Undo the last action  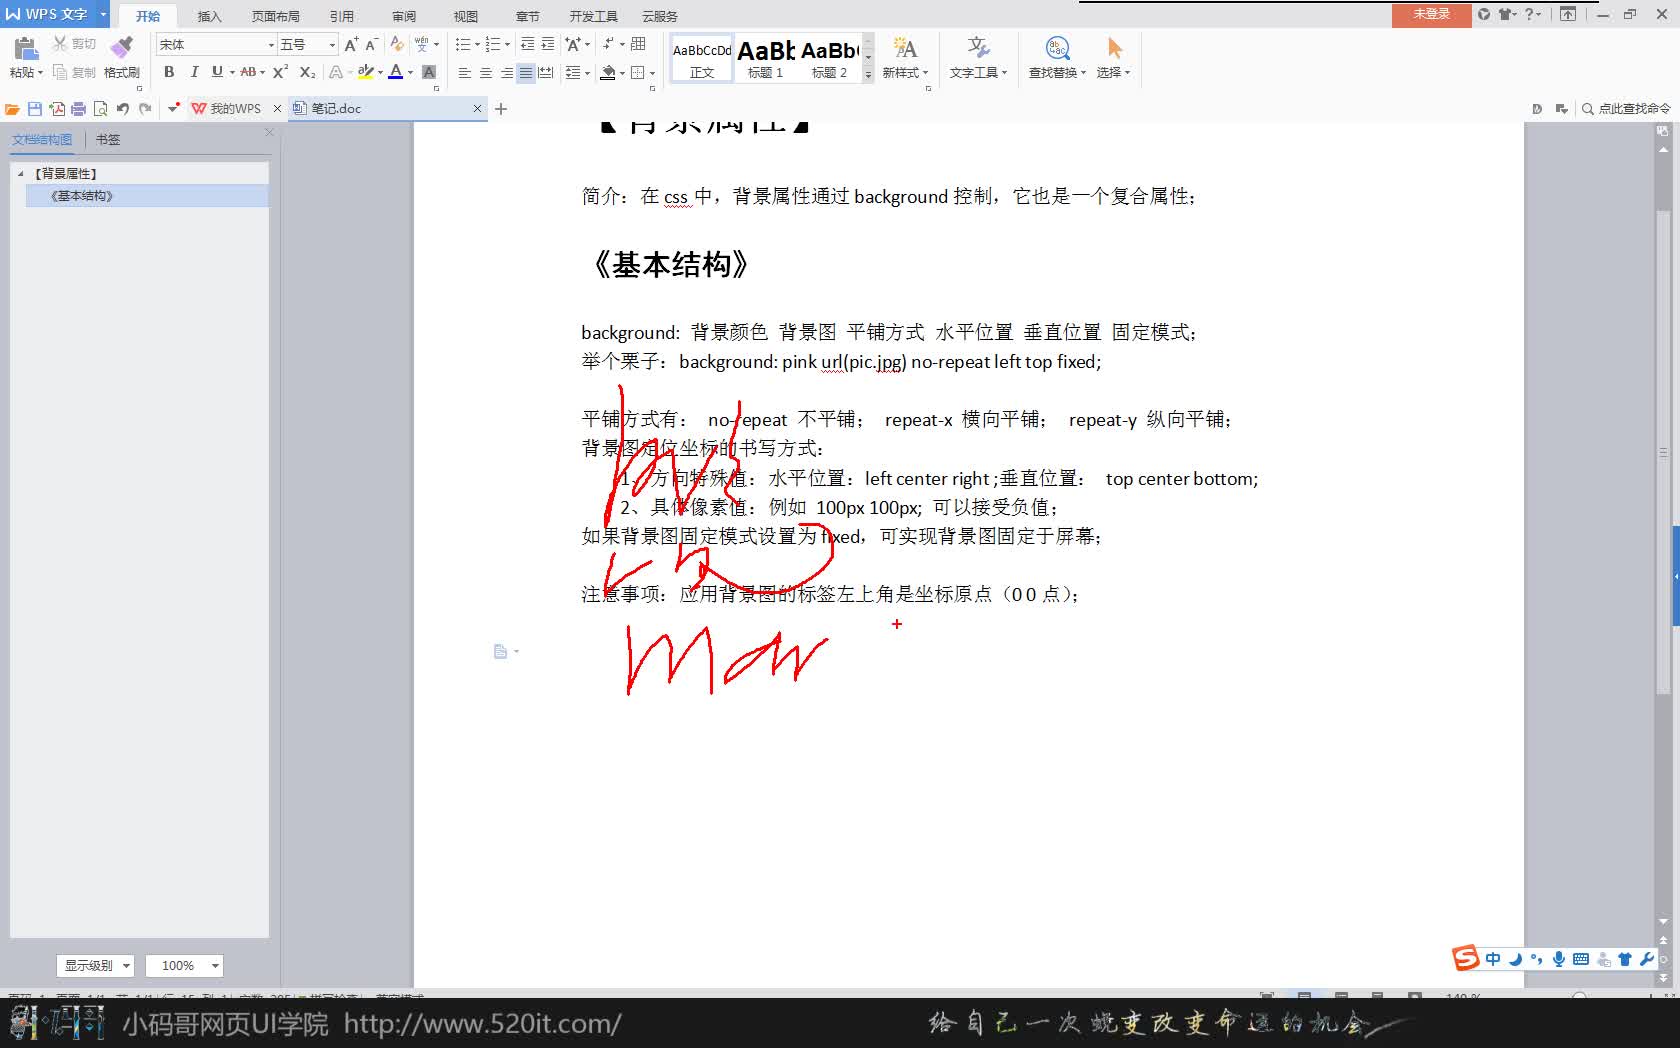tap(123, 109)
